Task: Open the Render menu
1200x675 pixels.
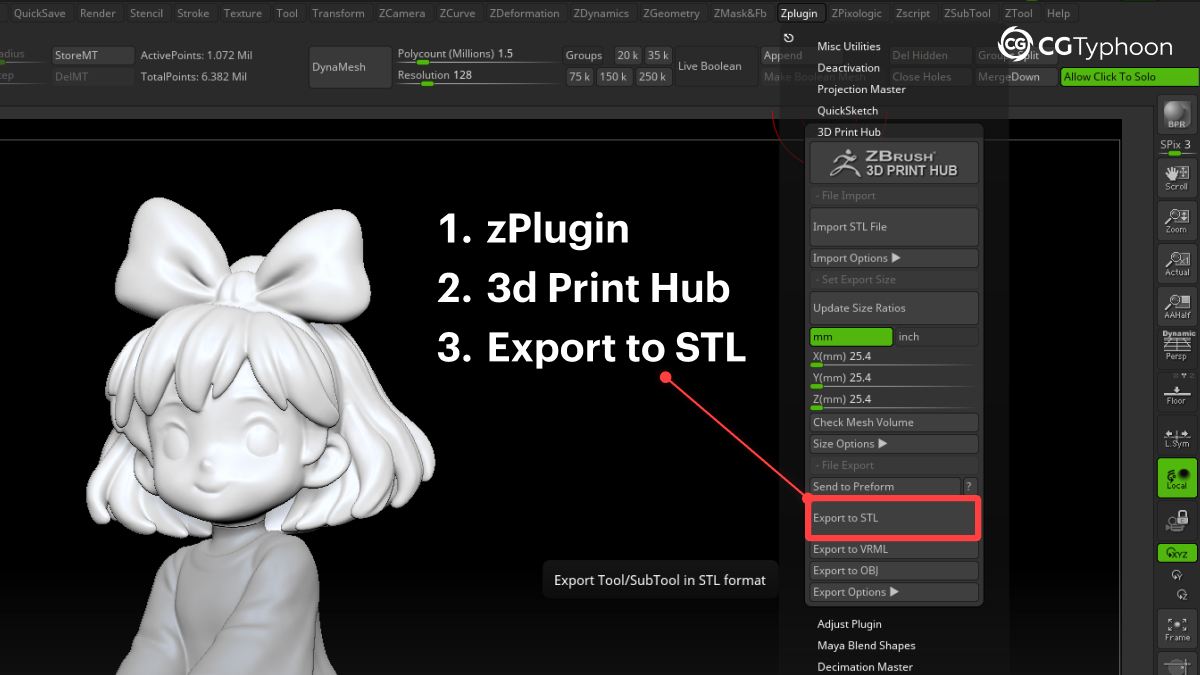Action: (x=98, y=13)
